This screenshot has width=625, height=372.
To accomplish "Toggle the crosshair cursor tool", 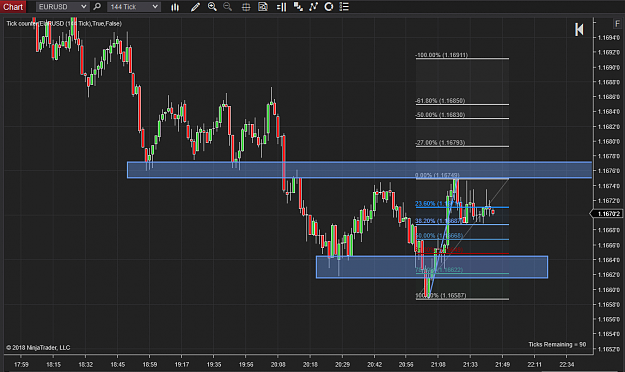I will click(246, 7).
